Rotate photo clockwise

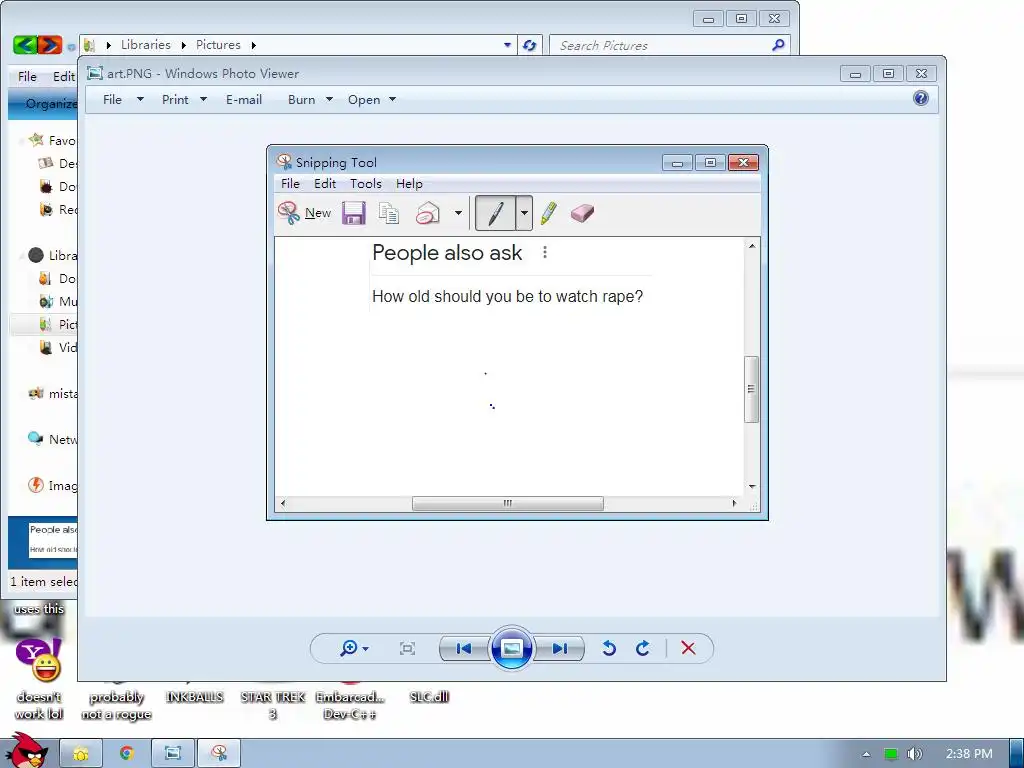(643, 648)
